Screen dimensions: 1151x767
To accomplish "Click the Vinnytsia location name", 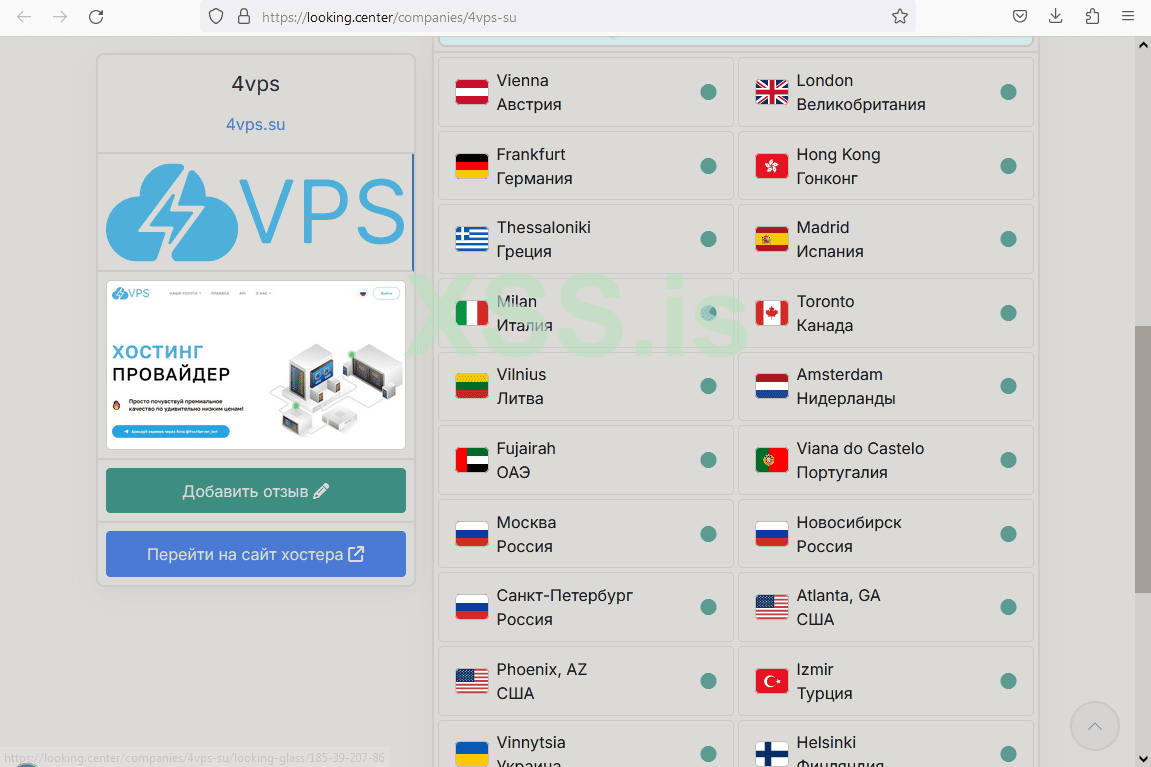I will tap(531, 742).
